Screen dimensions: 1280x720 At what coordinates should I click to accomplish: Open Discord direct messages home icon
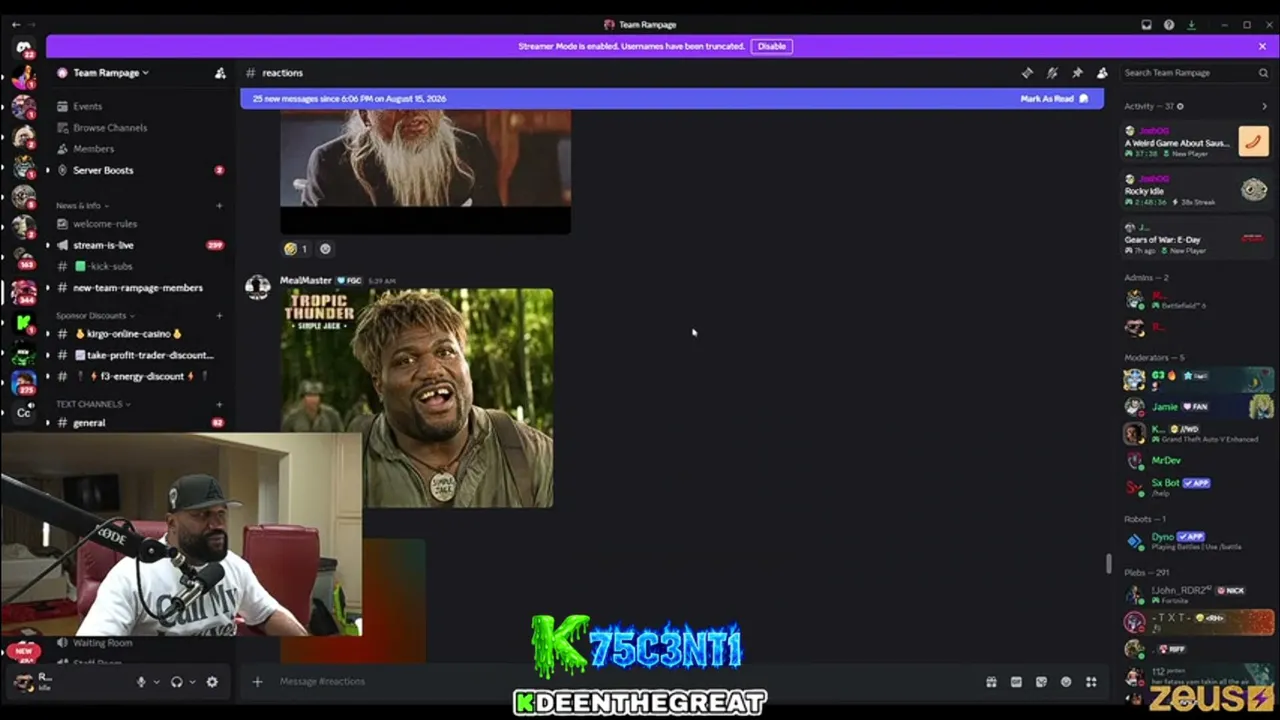point(24,48)
